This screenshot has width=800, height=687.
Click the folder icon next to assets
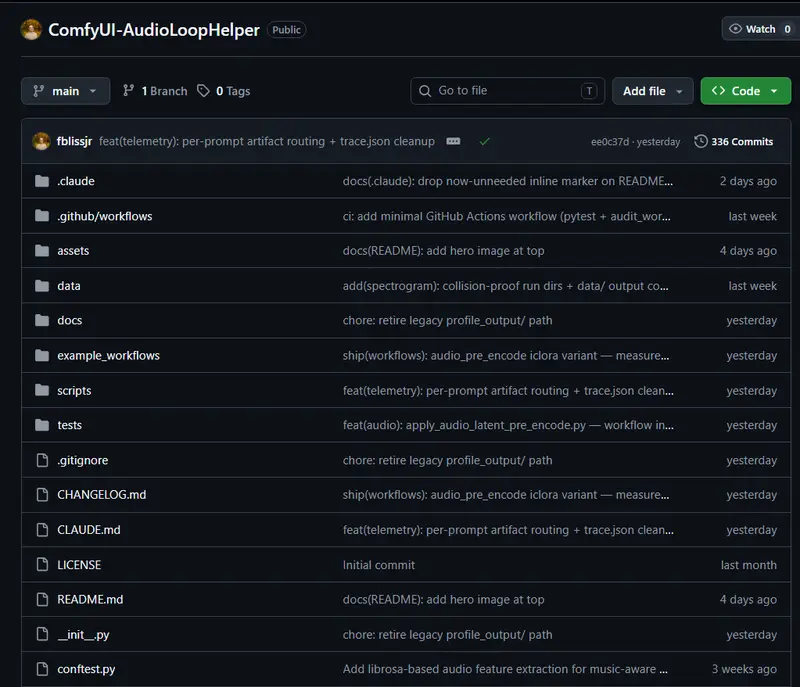[42, 251]
